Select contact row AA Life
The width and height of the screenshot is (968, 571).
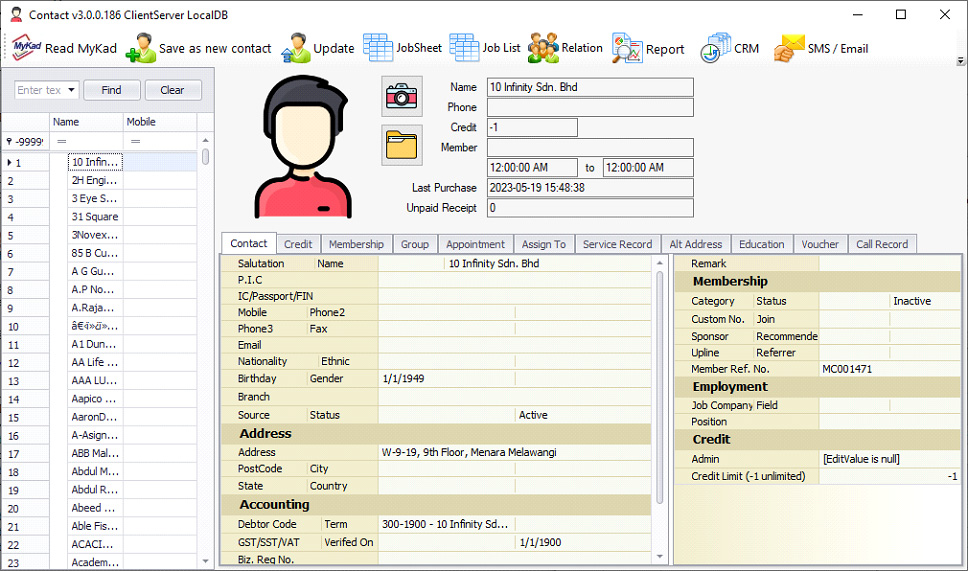pyautogui.click(x=95, y=362)
